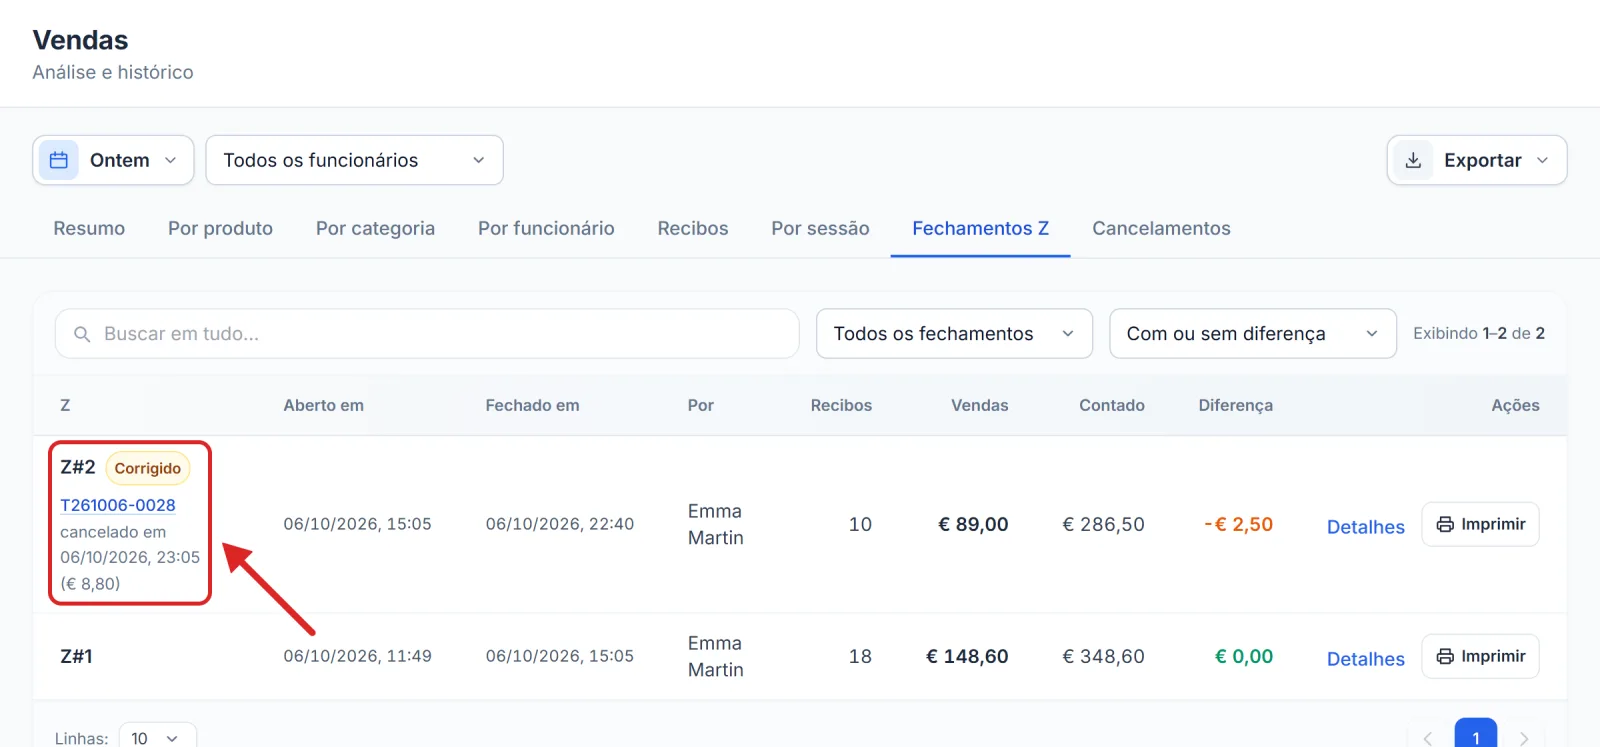The width and height of the screenshot is (1600, 747).
Task: Open Detalhes for closing Z#2
Action: [1365, 527]
